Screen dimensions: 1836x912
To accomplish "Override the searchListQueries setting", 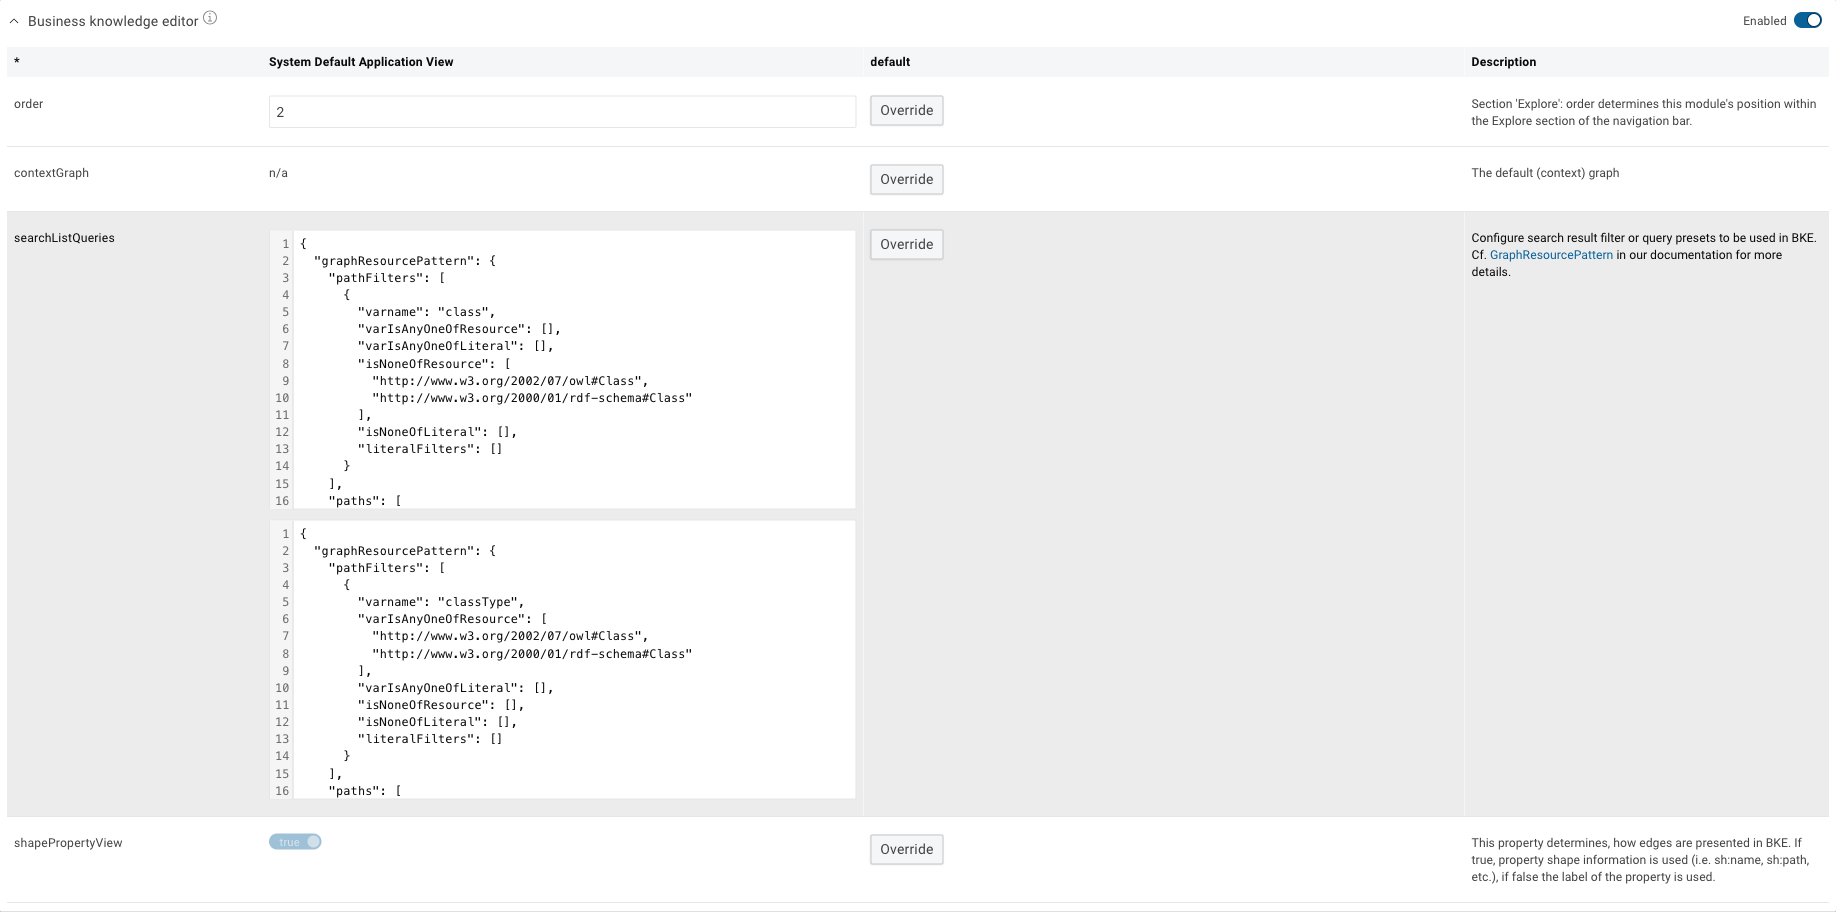I will pos(906,244).
